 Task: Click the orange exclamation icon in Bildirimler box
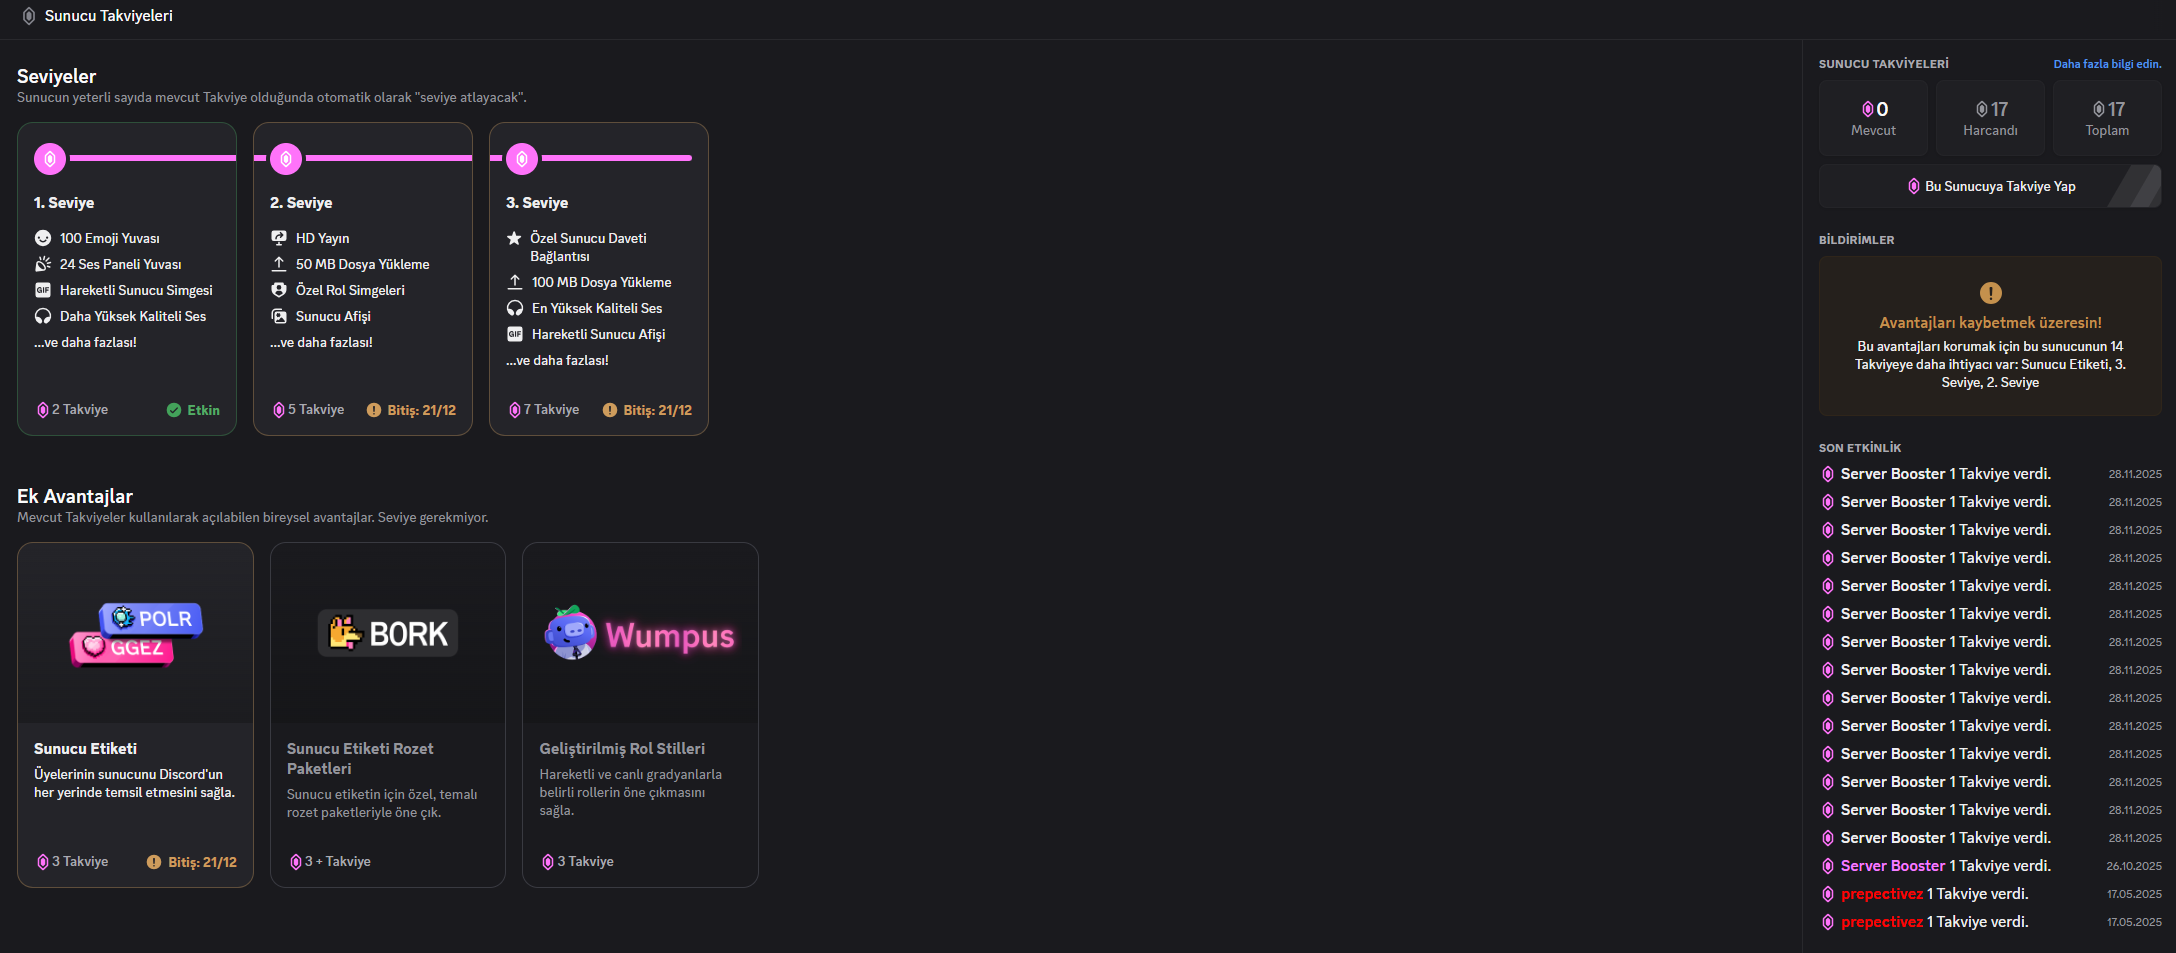1990,293
